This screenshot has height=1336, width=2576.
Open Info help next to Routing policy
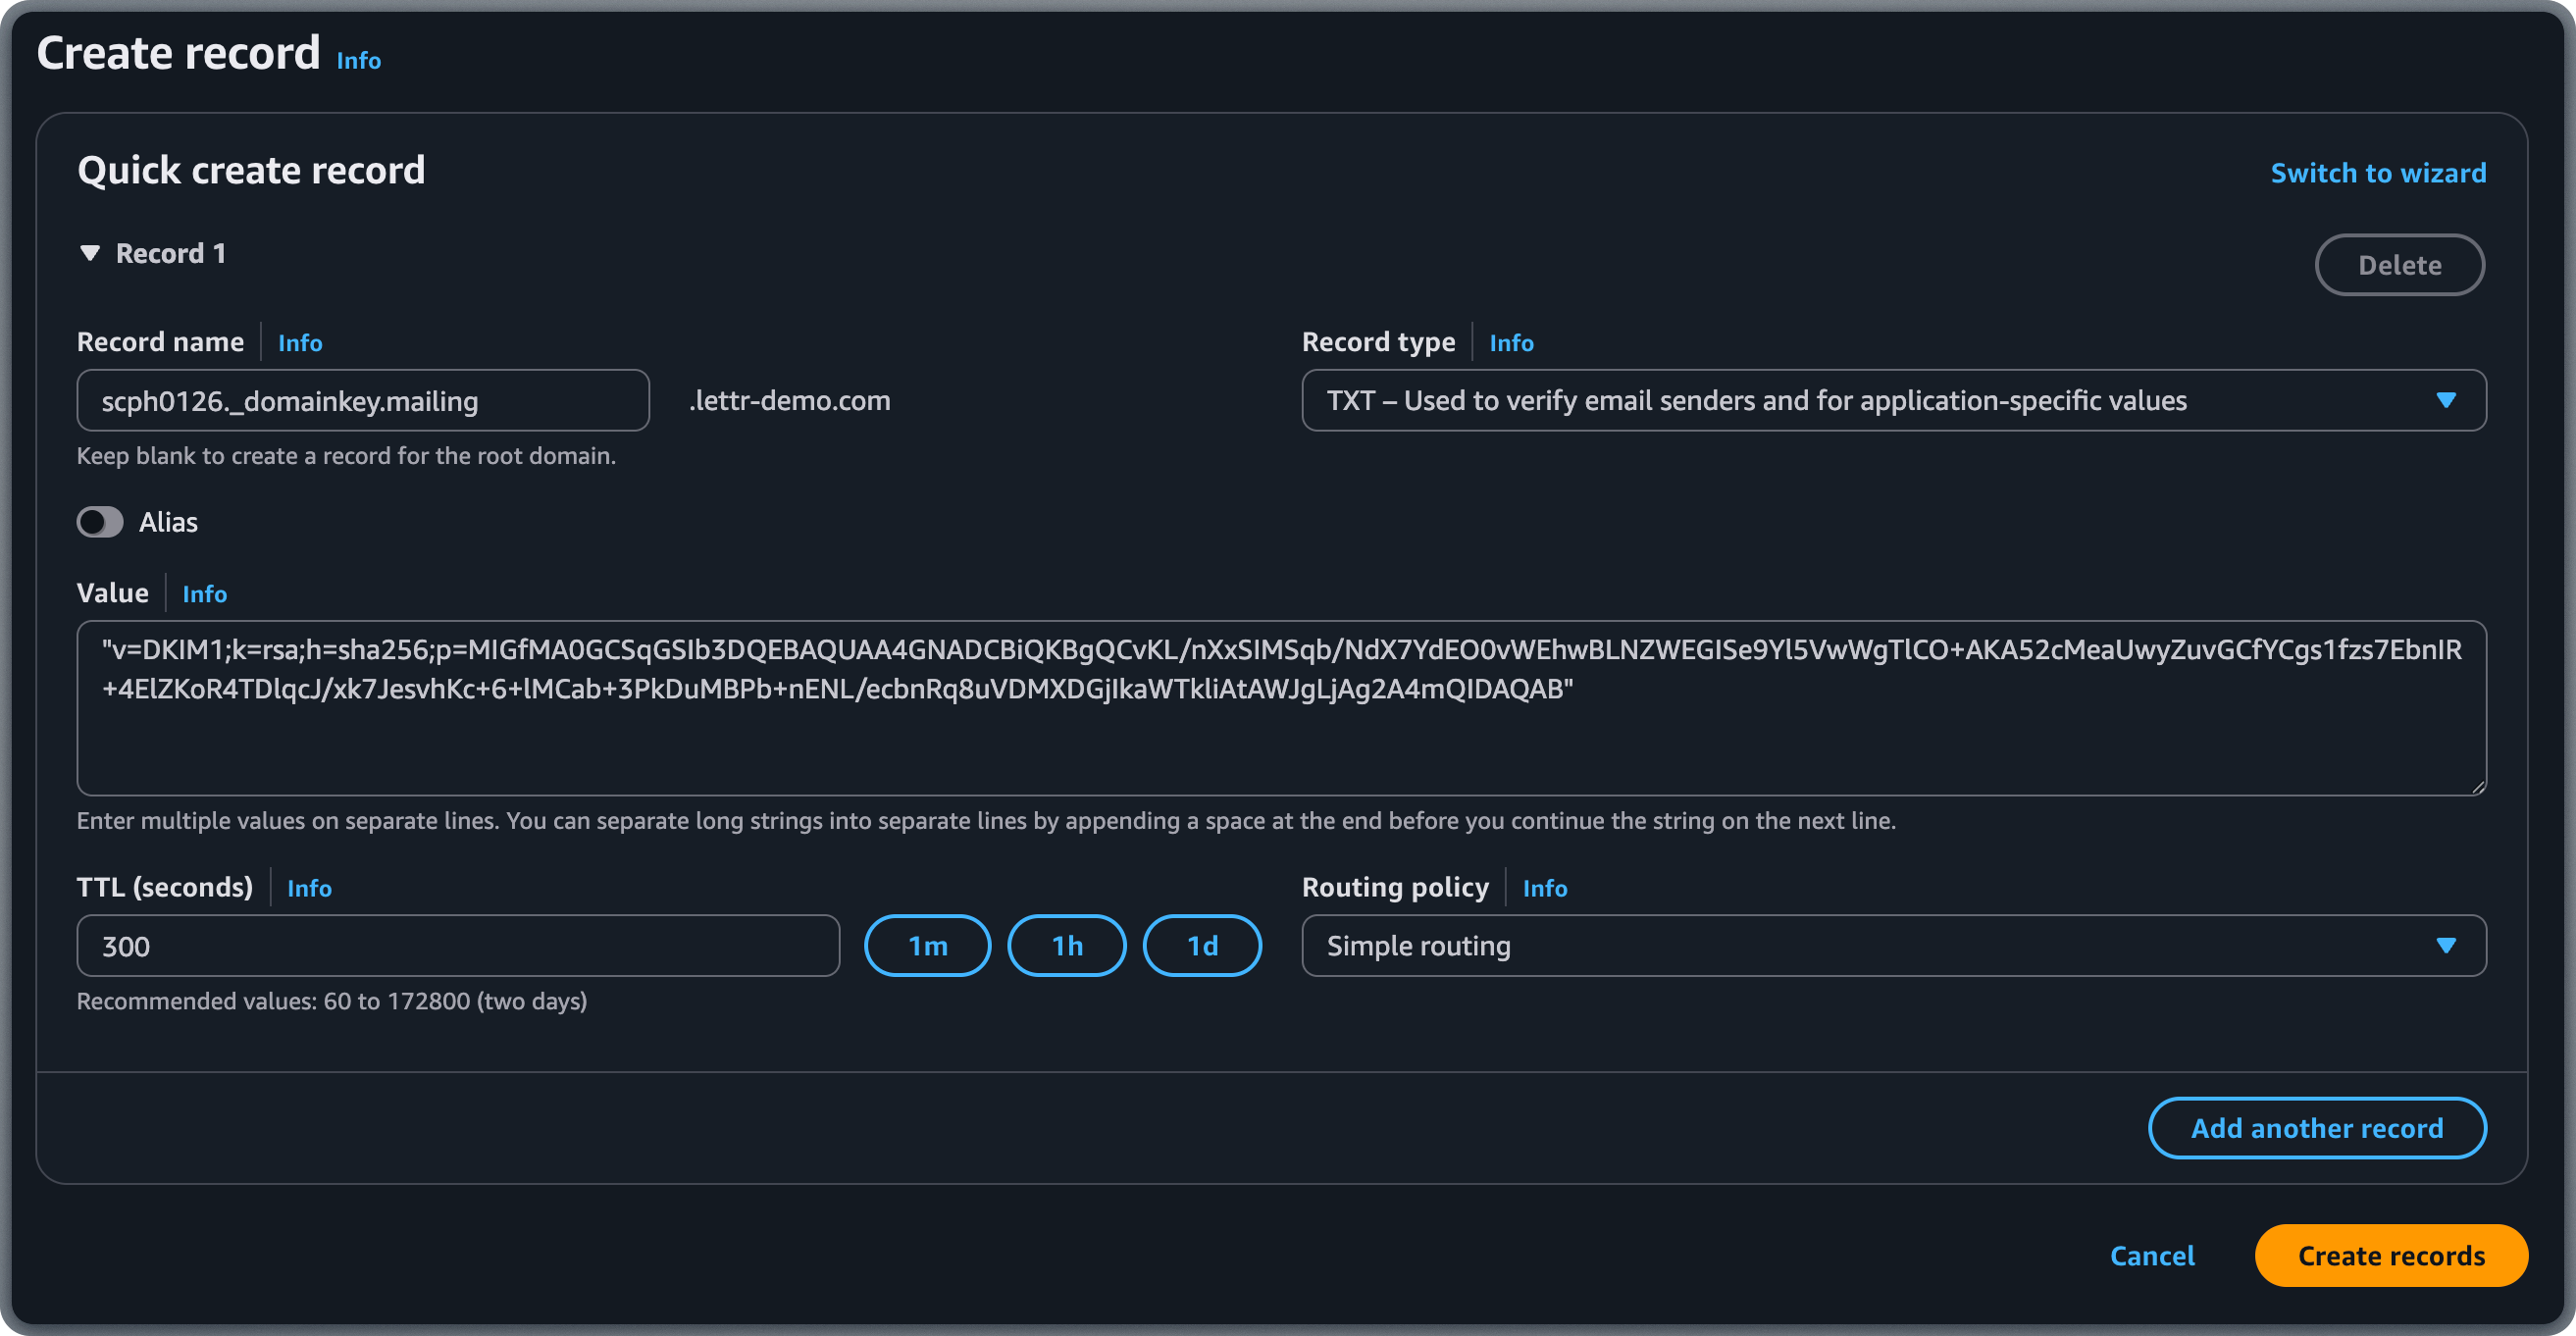coord(1544,887)
